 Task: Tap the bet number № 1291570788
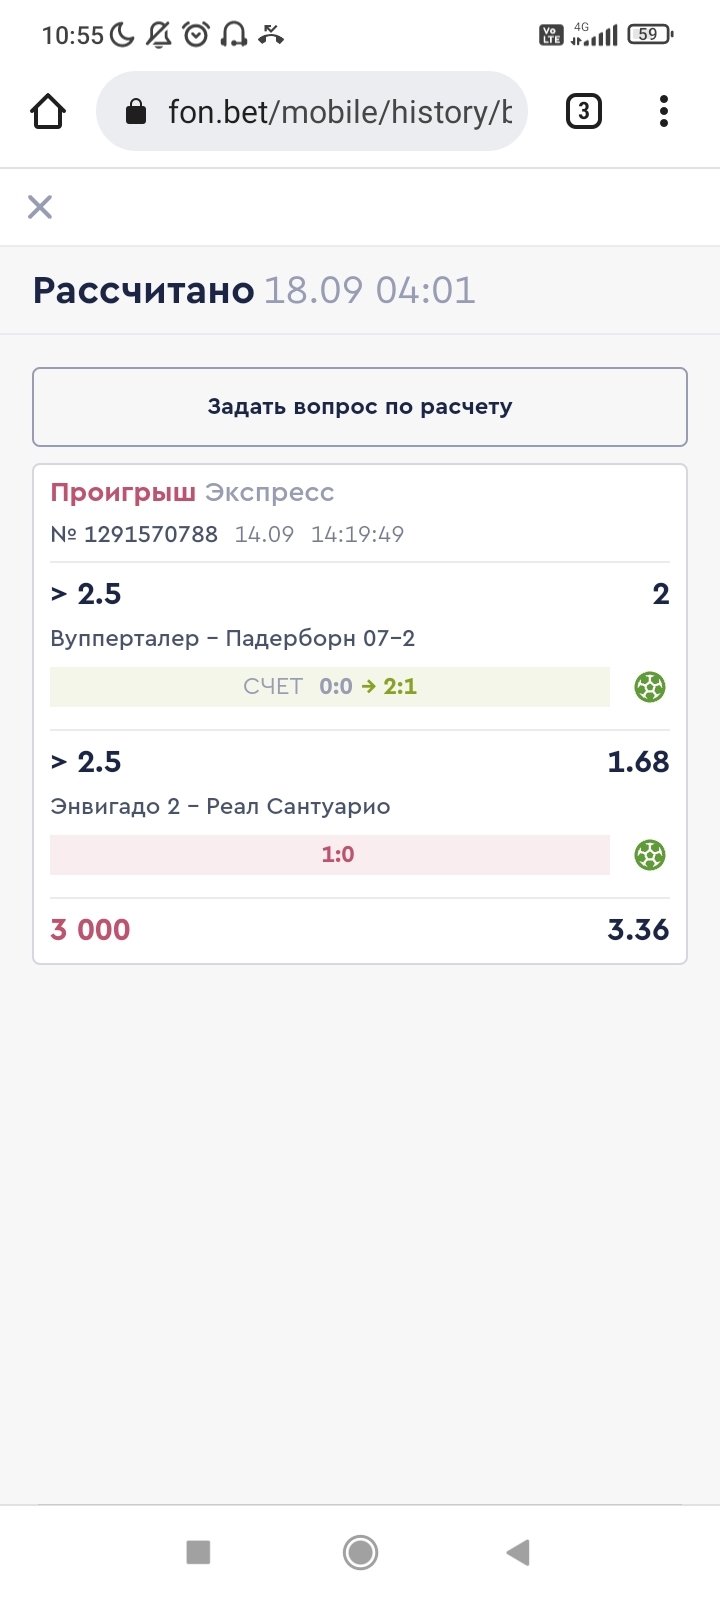(134, 534)
